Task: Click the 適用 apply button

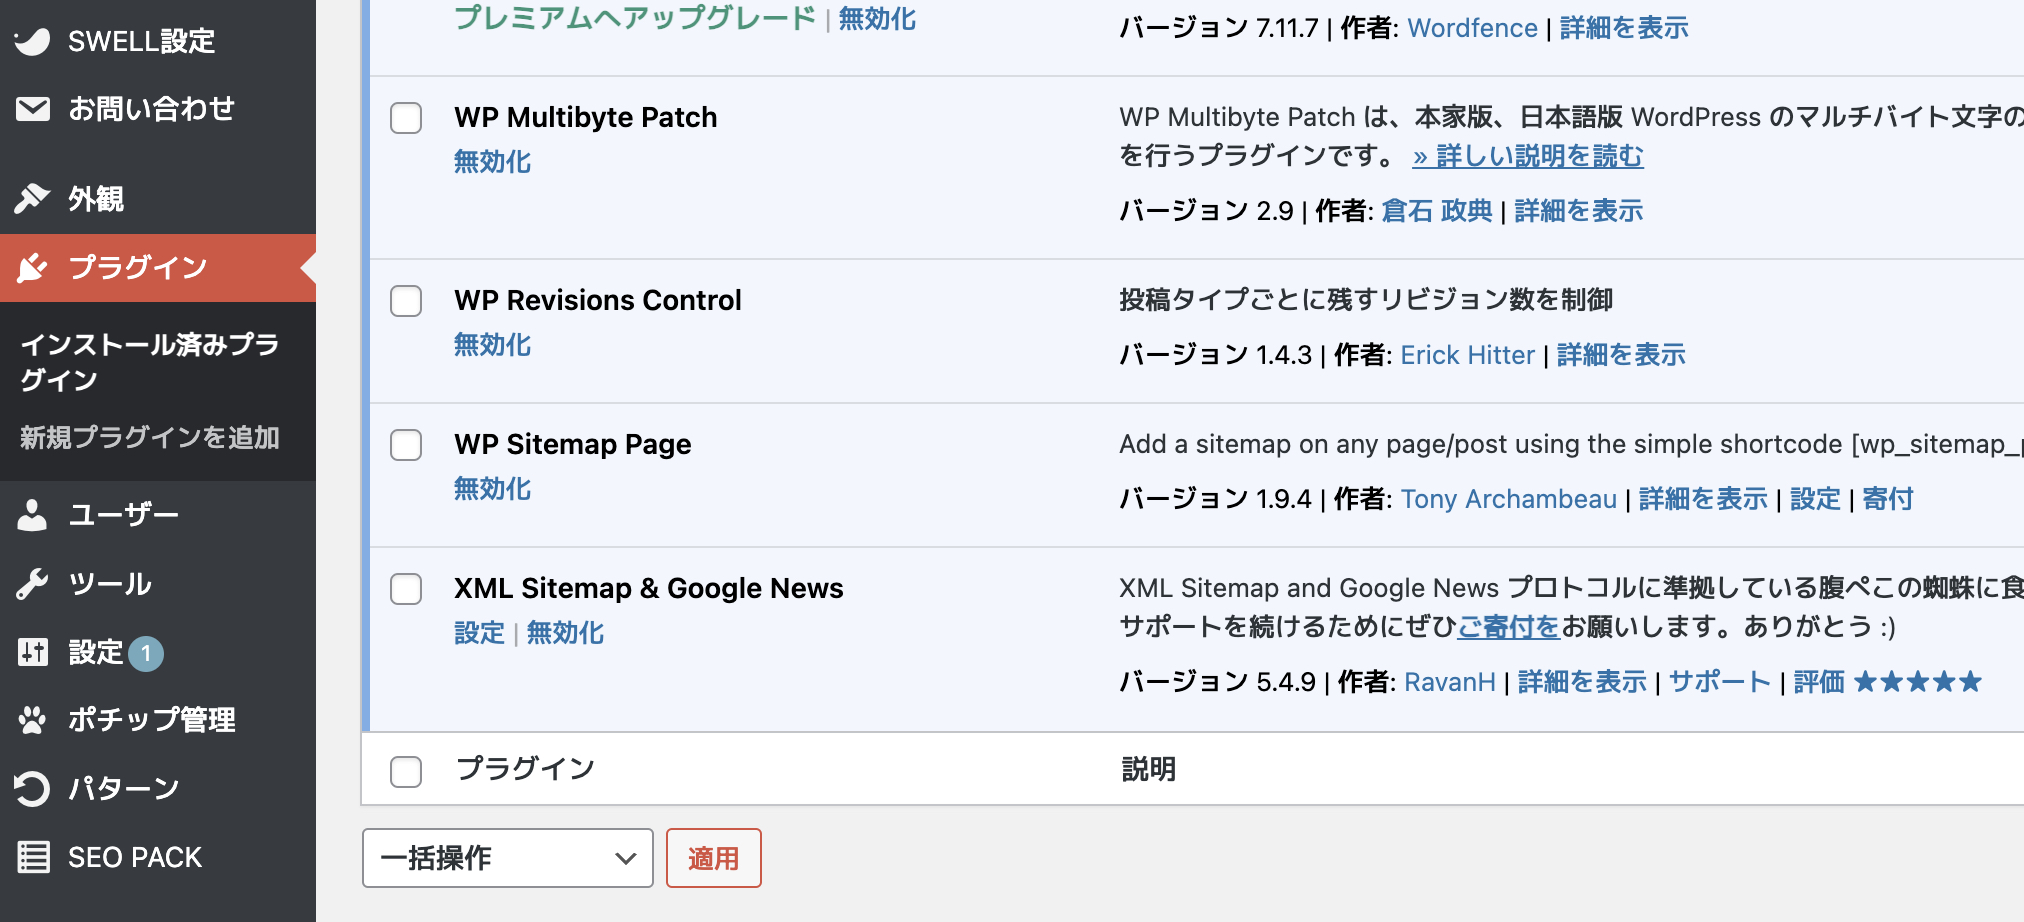Action: [x=714, y=858]
